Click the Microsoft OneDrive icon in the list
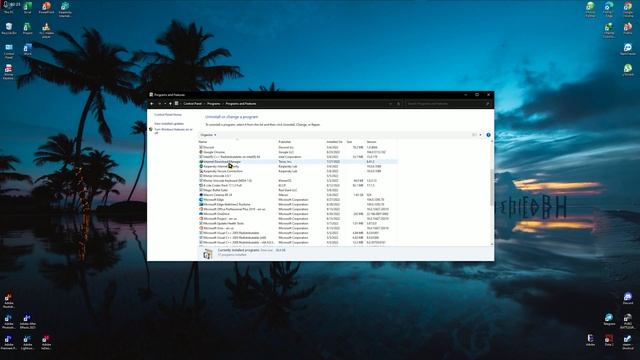 [201, 214]
